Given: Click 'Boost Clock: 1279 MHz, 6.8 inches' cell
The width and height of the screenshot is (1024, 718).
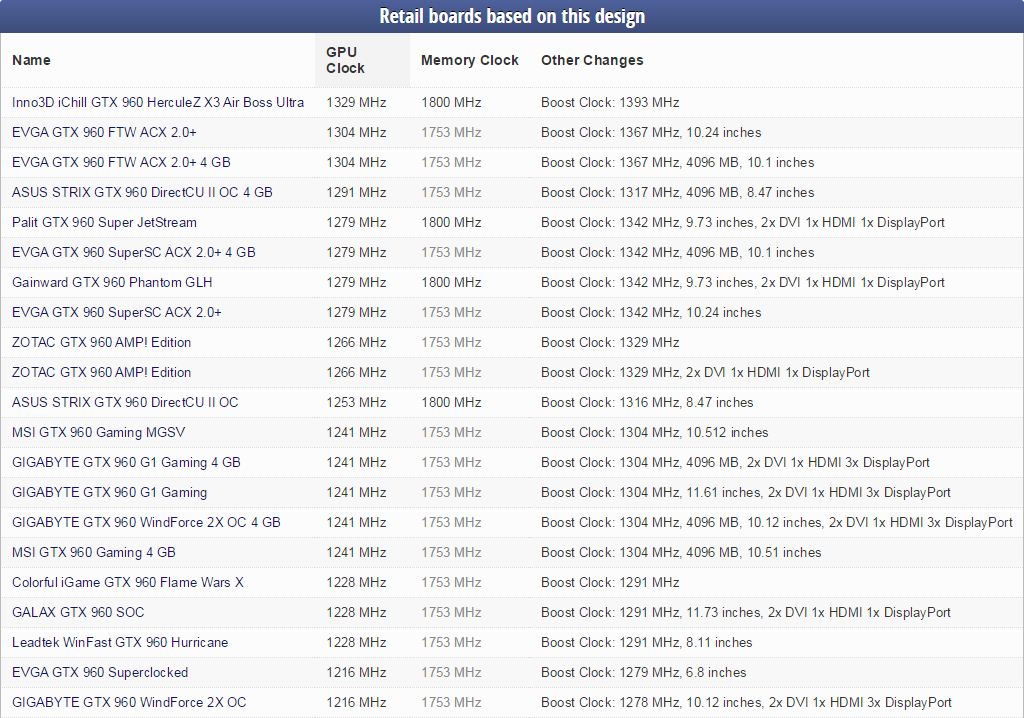Looking at the screenshot, I should 644,673.
